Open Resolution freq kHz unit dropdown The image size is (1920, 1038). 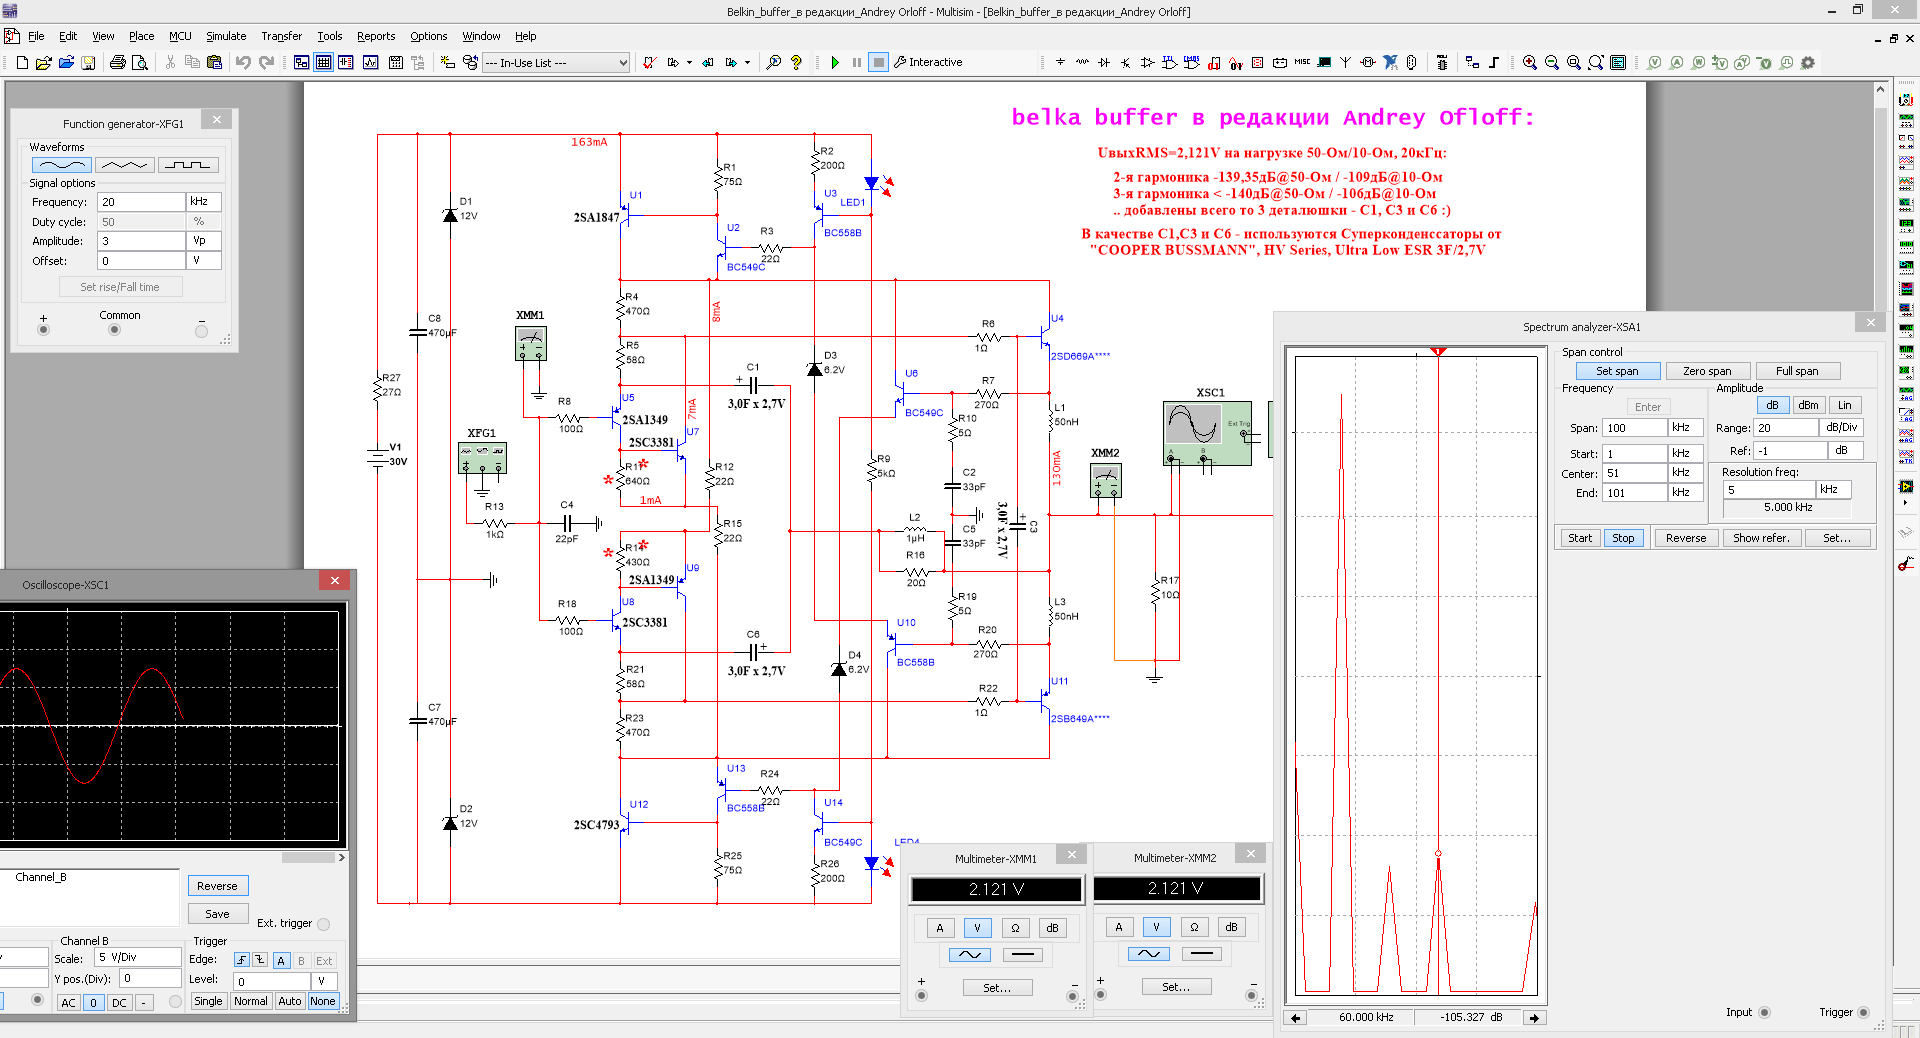1833,490
